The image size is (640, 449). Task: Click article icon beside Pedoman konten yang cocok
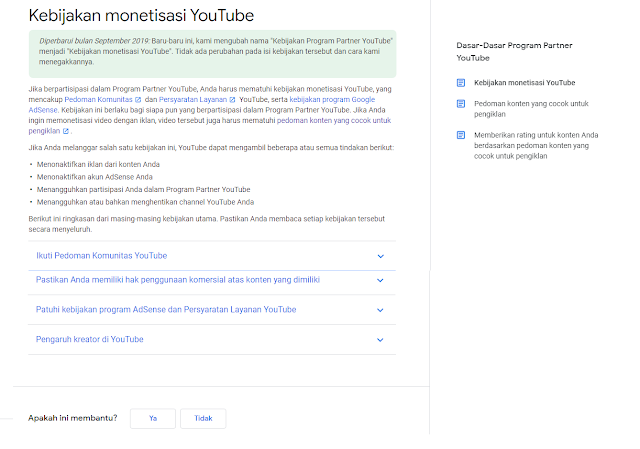click(461, 104)
